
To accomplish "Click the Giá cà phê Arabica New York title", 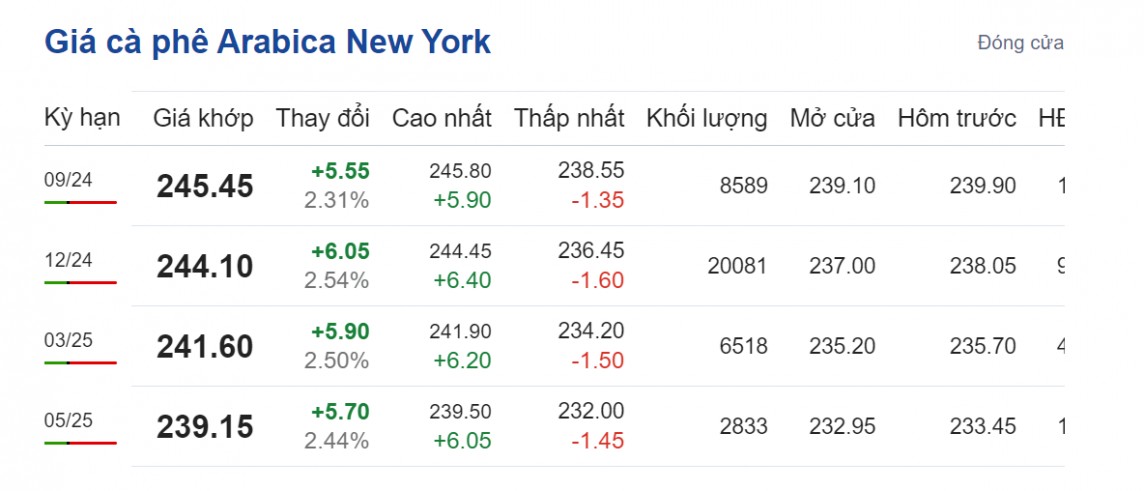I will click(x=267, y=43).
